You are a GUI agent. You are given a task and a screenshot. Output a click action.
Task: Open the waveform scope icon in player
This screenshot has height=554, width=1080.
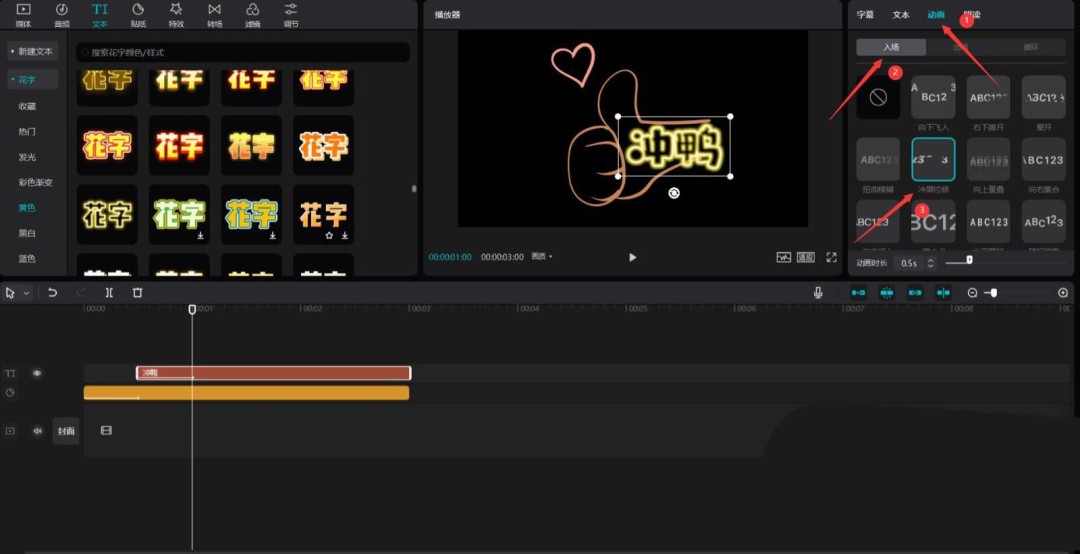pyautogui.click(x=784, y=257)
